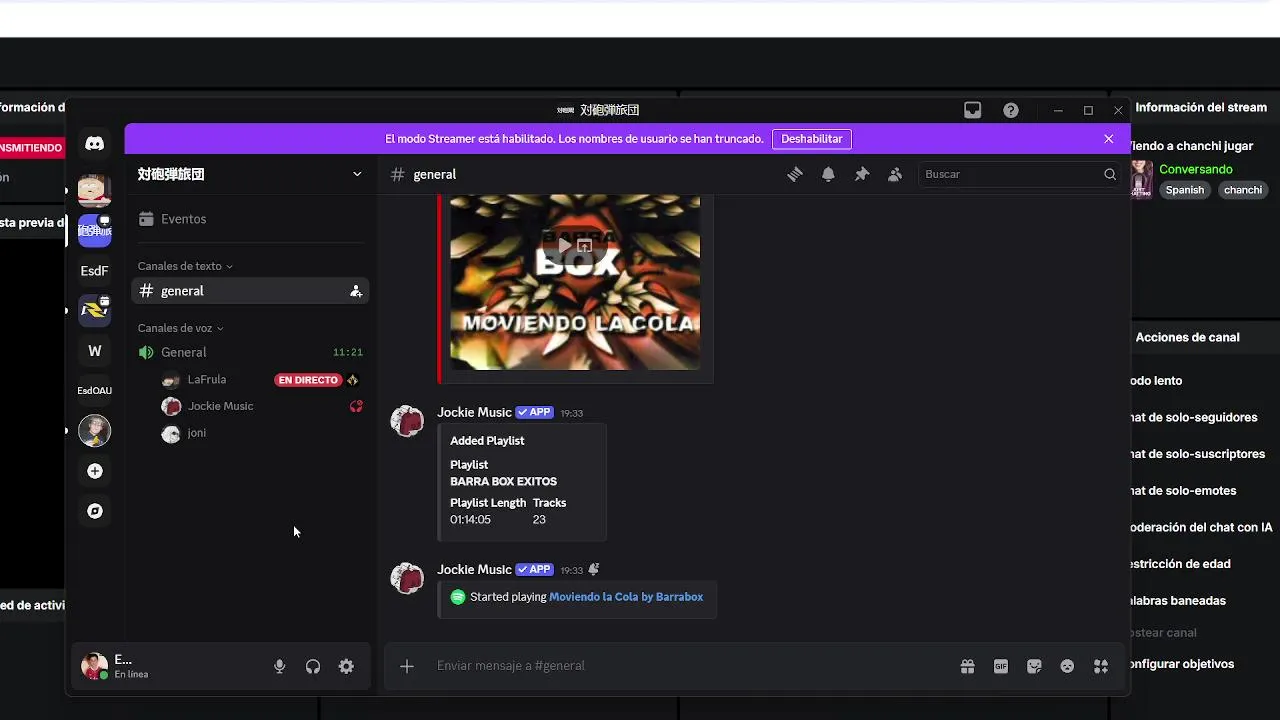
Task: Click Información del stream heading
Action: (x=1201, y=107)
